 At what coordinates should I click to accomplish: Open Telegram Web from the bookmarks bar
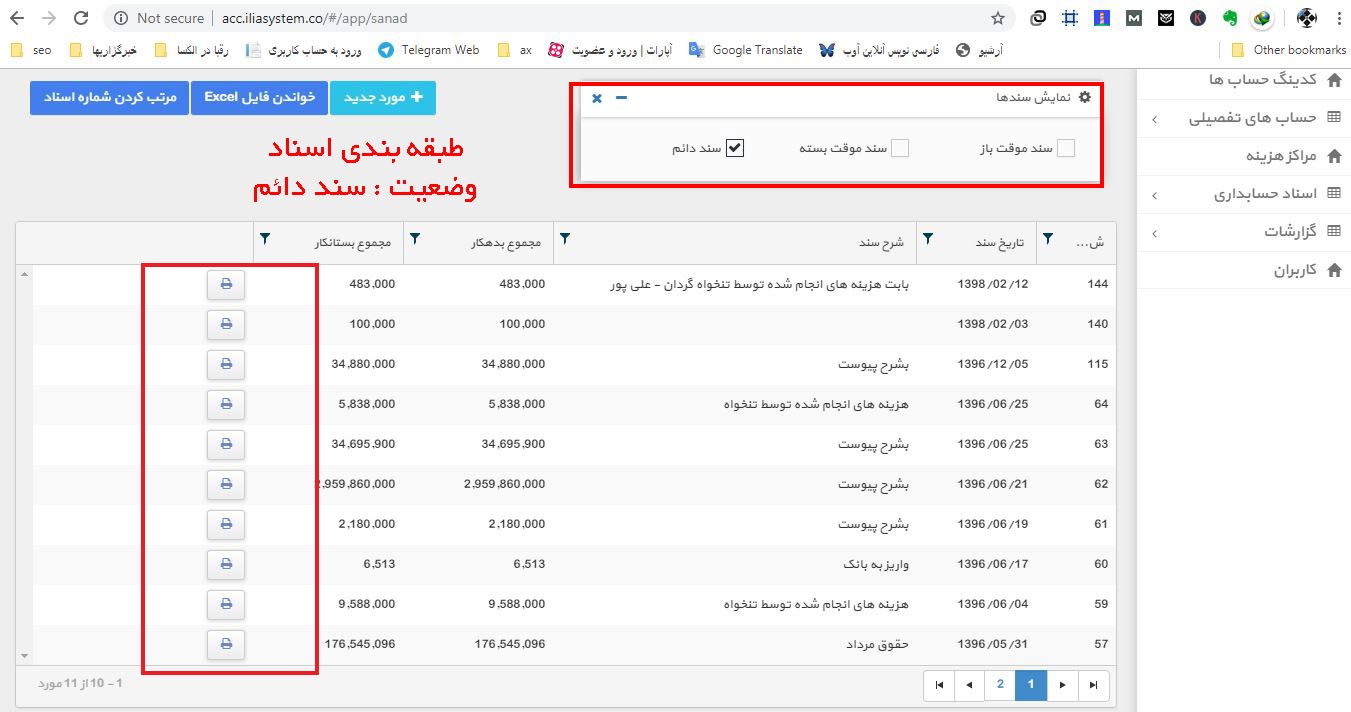[x=428, y=49]
